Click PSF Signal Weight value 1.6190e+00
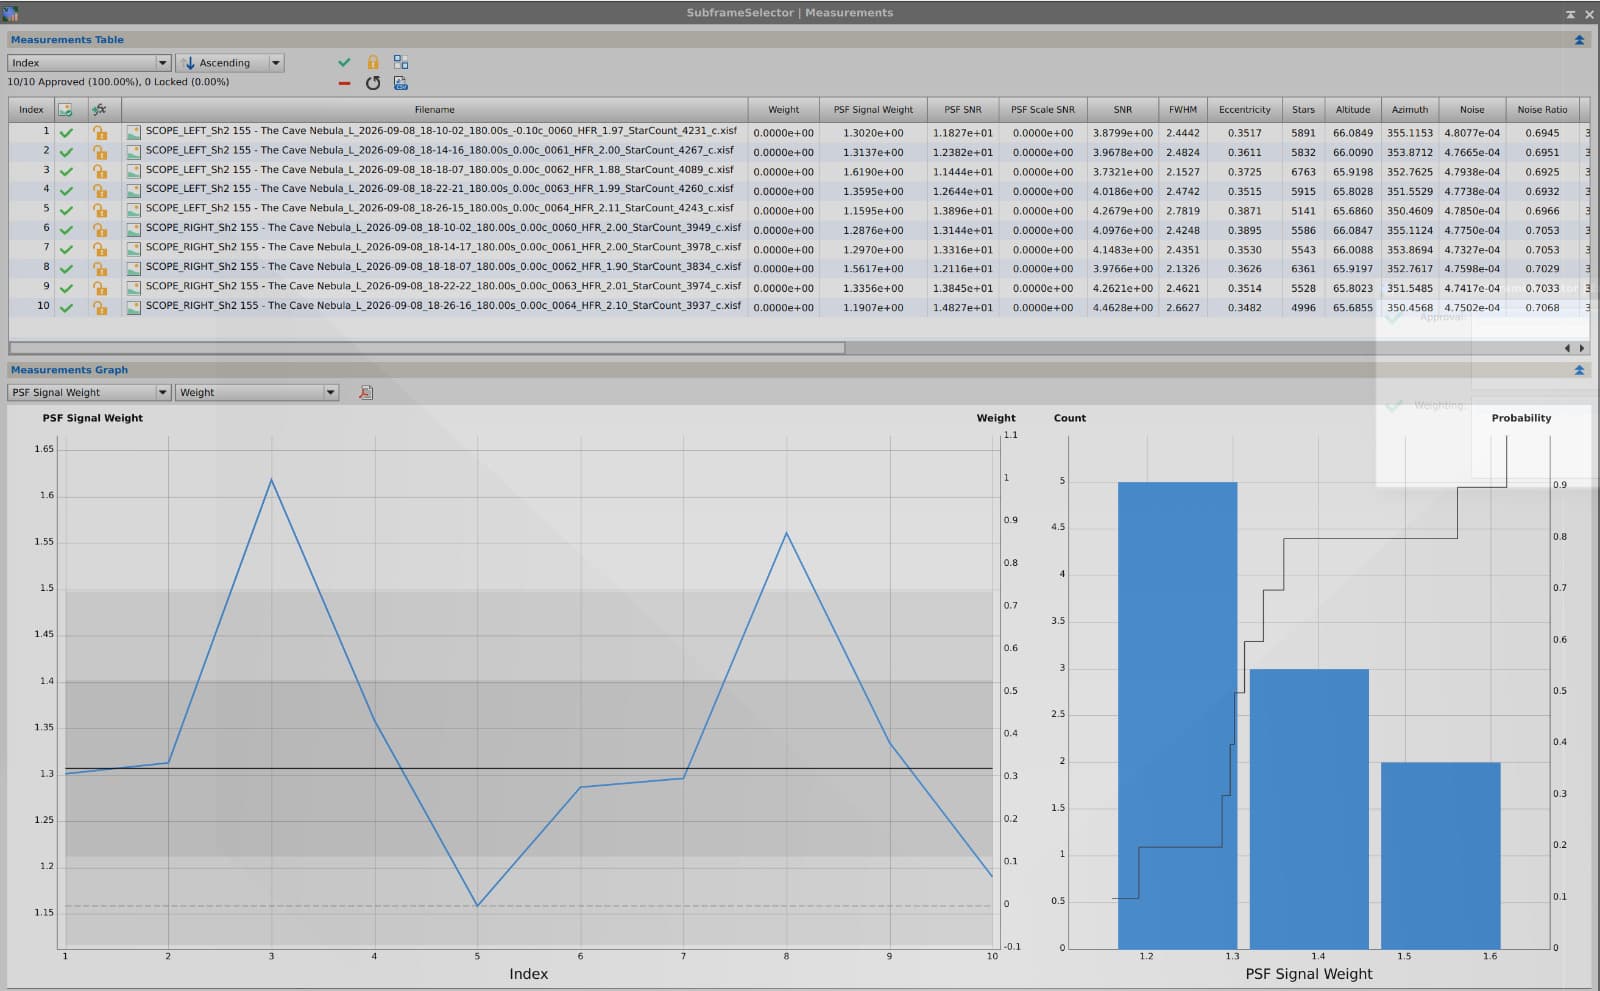 pyautogui.click(x=873, y=172)
